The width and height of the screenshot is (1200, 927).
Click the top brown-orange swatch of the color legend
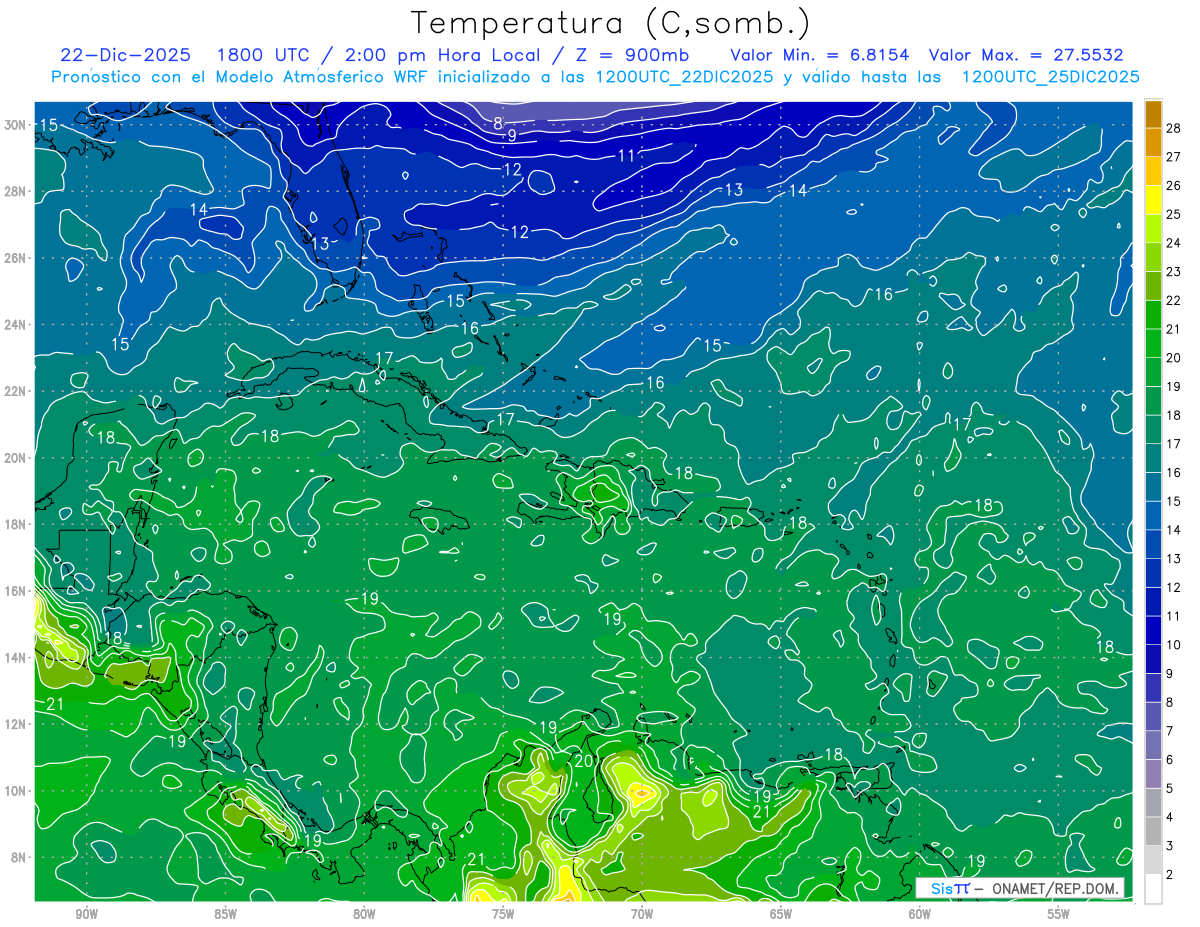pos(1153,114)
